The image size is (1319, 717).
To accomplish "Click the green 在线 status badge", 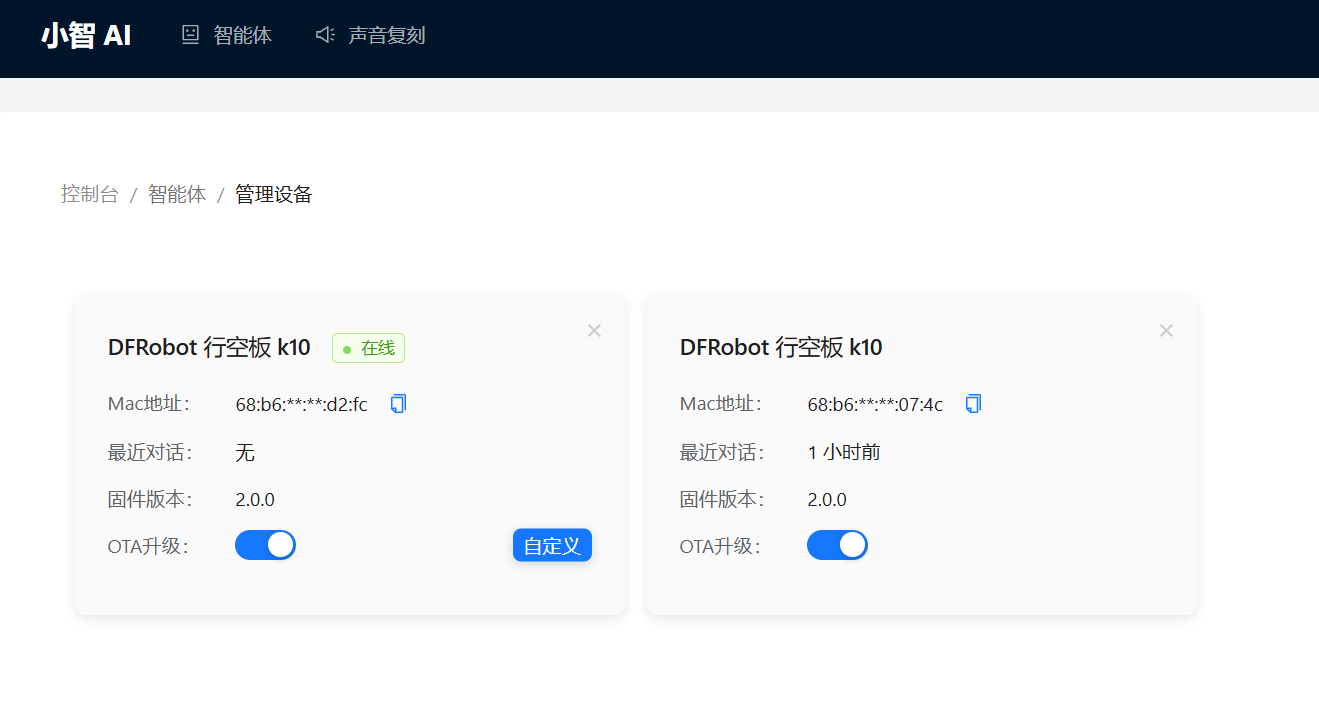I will [368, 348].
